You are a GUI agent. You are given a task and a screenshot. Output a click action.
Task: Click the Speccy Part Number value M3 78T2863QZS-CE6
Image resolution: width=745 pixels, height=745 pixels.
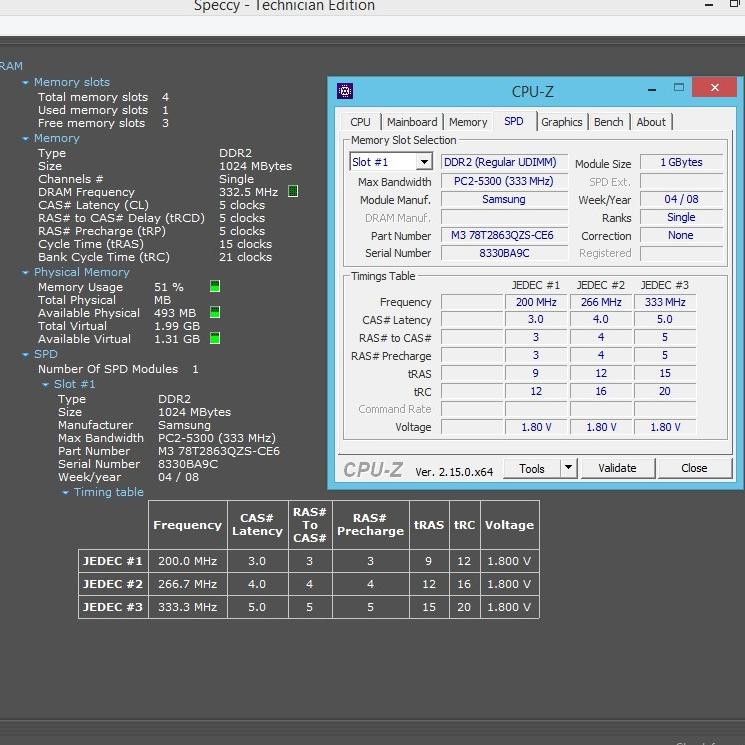coord(219,451)
